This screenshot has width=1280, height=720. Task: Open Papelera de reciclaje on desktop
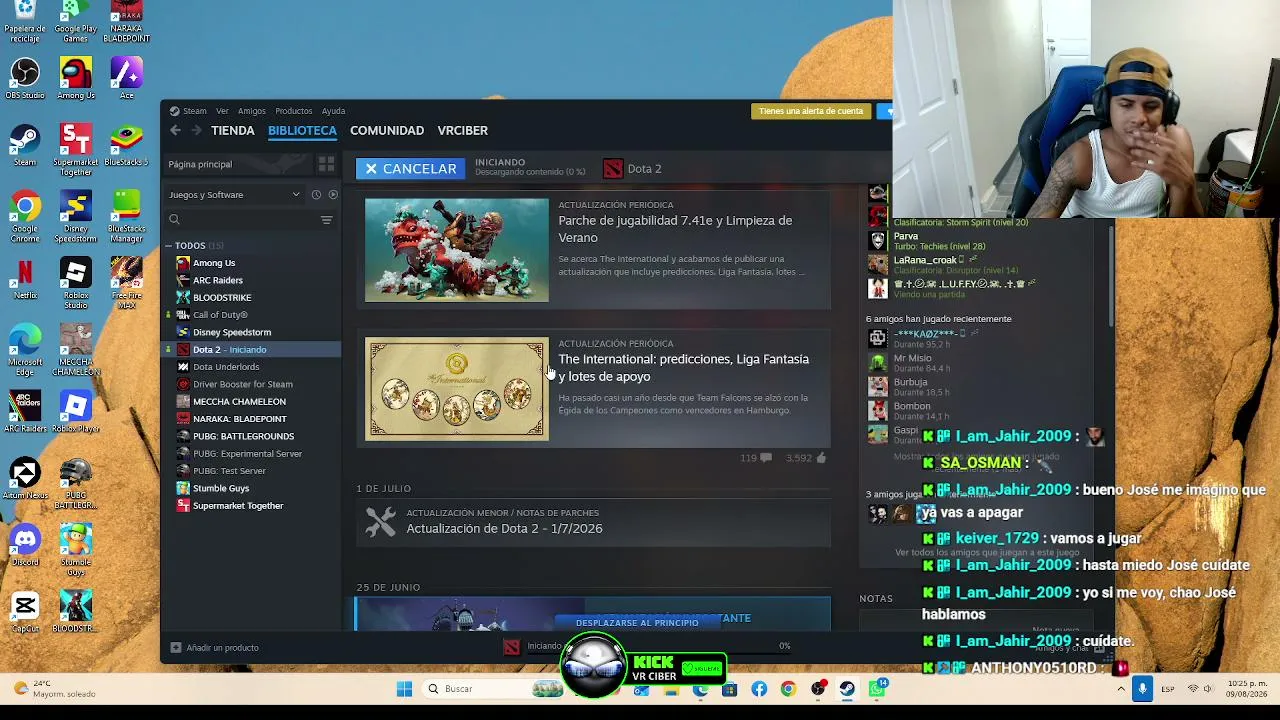click(x=25, y=22)
